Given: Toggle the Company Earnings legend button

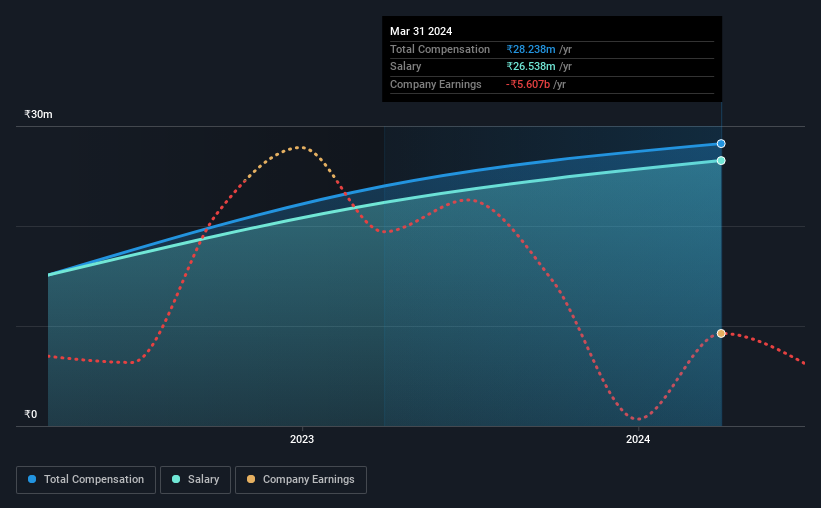Looking at the screenshot, I should [301, 480].
